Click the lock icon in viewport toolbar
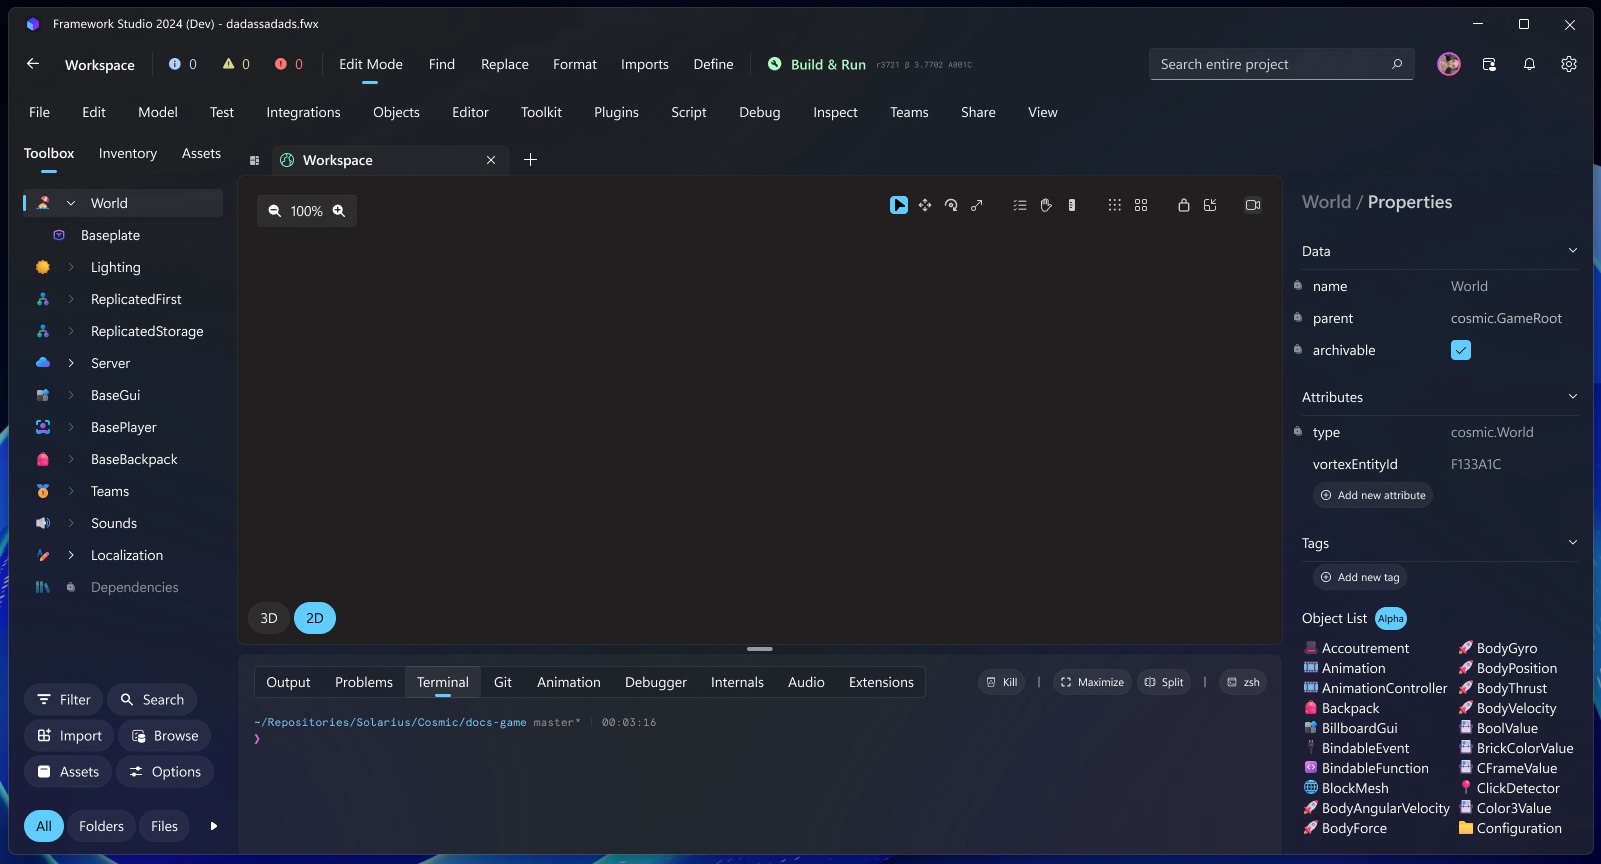 pyautogui.click(x=1184, y=205)
